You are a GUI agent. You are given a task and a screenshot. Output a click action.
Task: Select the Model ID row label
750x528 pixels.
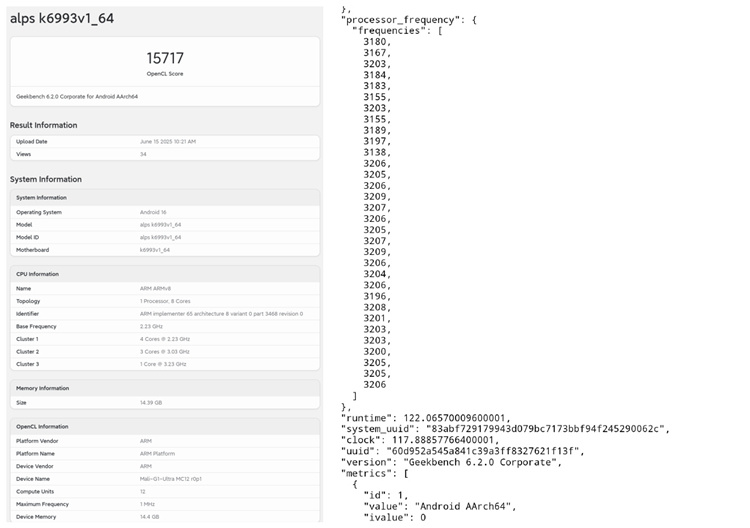pos(27,237)
